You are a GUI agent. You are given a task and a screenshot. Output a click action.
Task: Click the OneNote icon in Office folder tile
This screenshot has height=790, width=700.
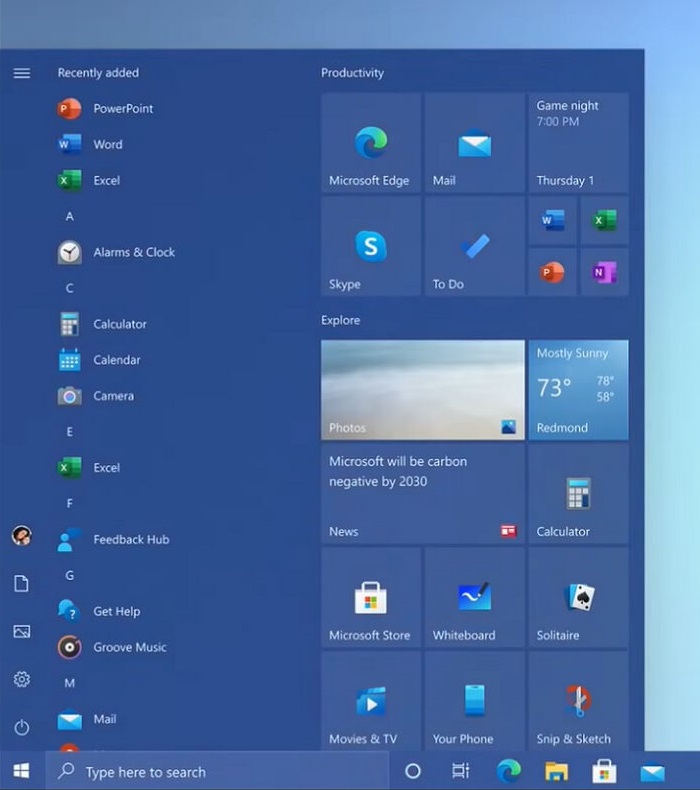click(604, 272)
